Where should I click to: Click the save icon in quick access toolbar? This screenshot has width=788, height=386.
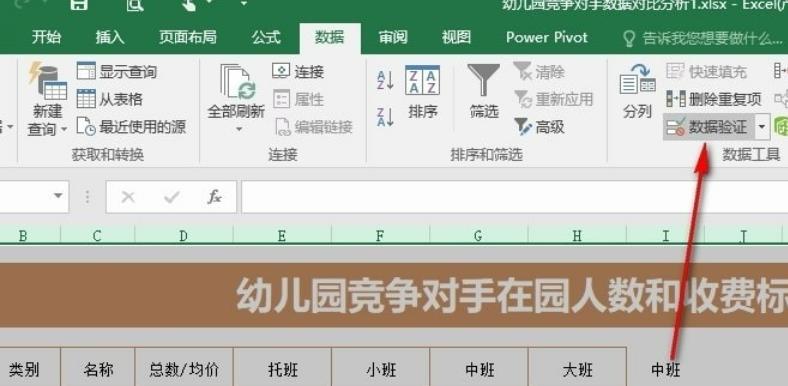click(79, 5)
